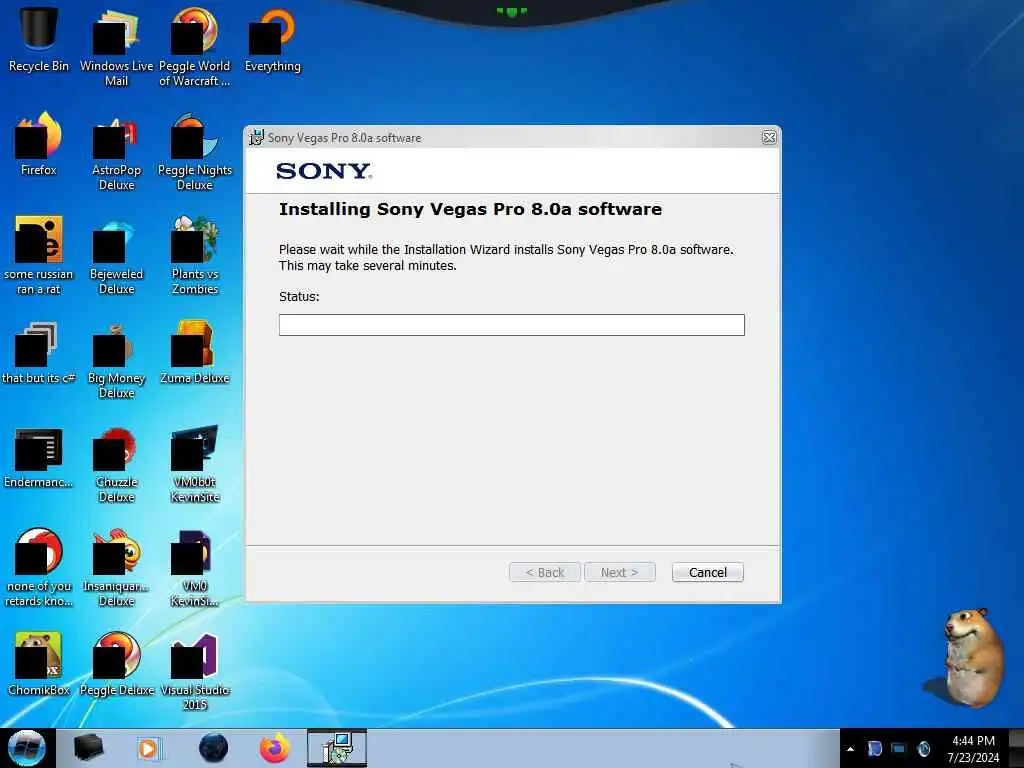Viewport: 1024px width, 768px height.
Task: Open the 'none of you' desktop icon
Action: tap(39, 567)
